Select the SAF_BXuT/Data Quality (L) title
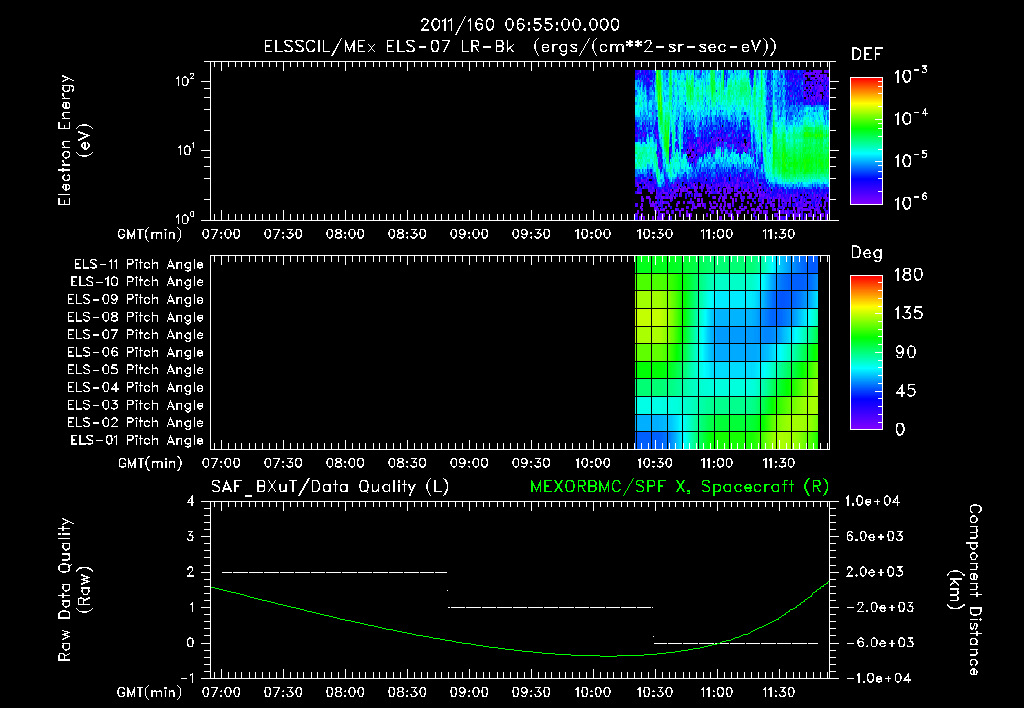 (x=330, y=487)
